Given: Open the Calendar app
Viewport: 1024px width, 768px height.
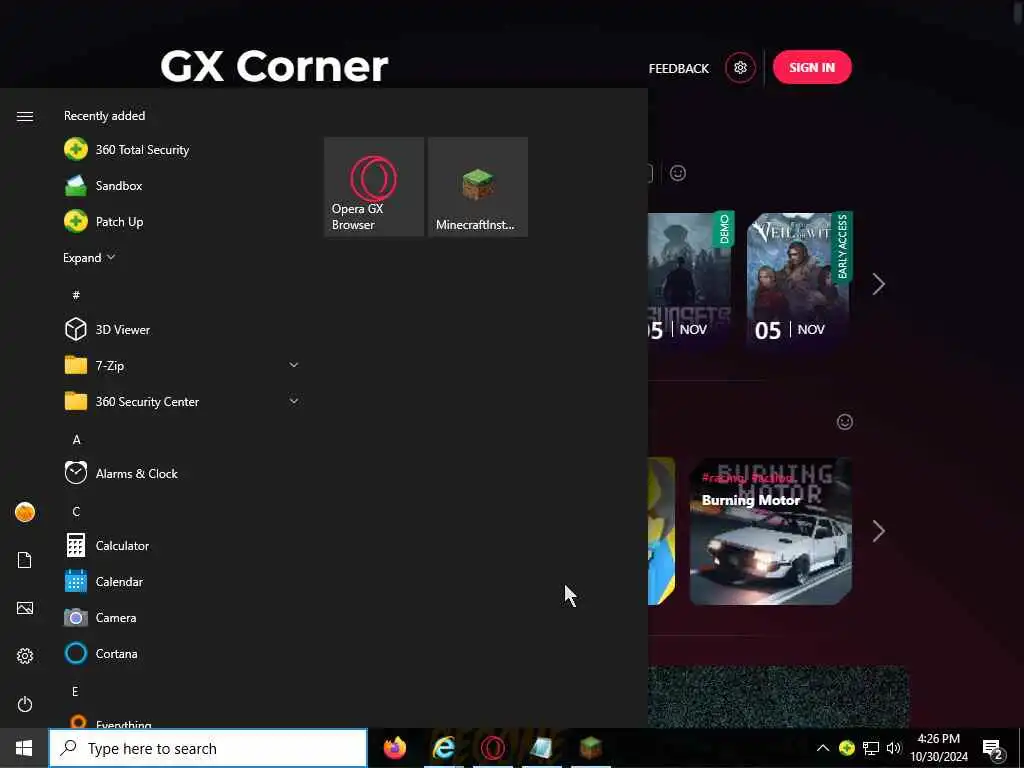Looking at the screenshot, I should click(182, 581).
